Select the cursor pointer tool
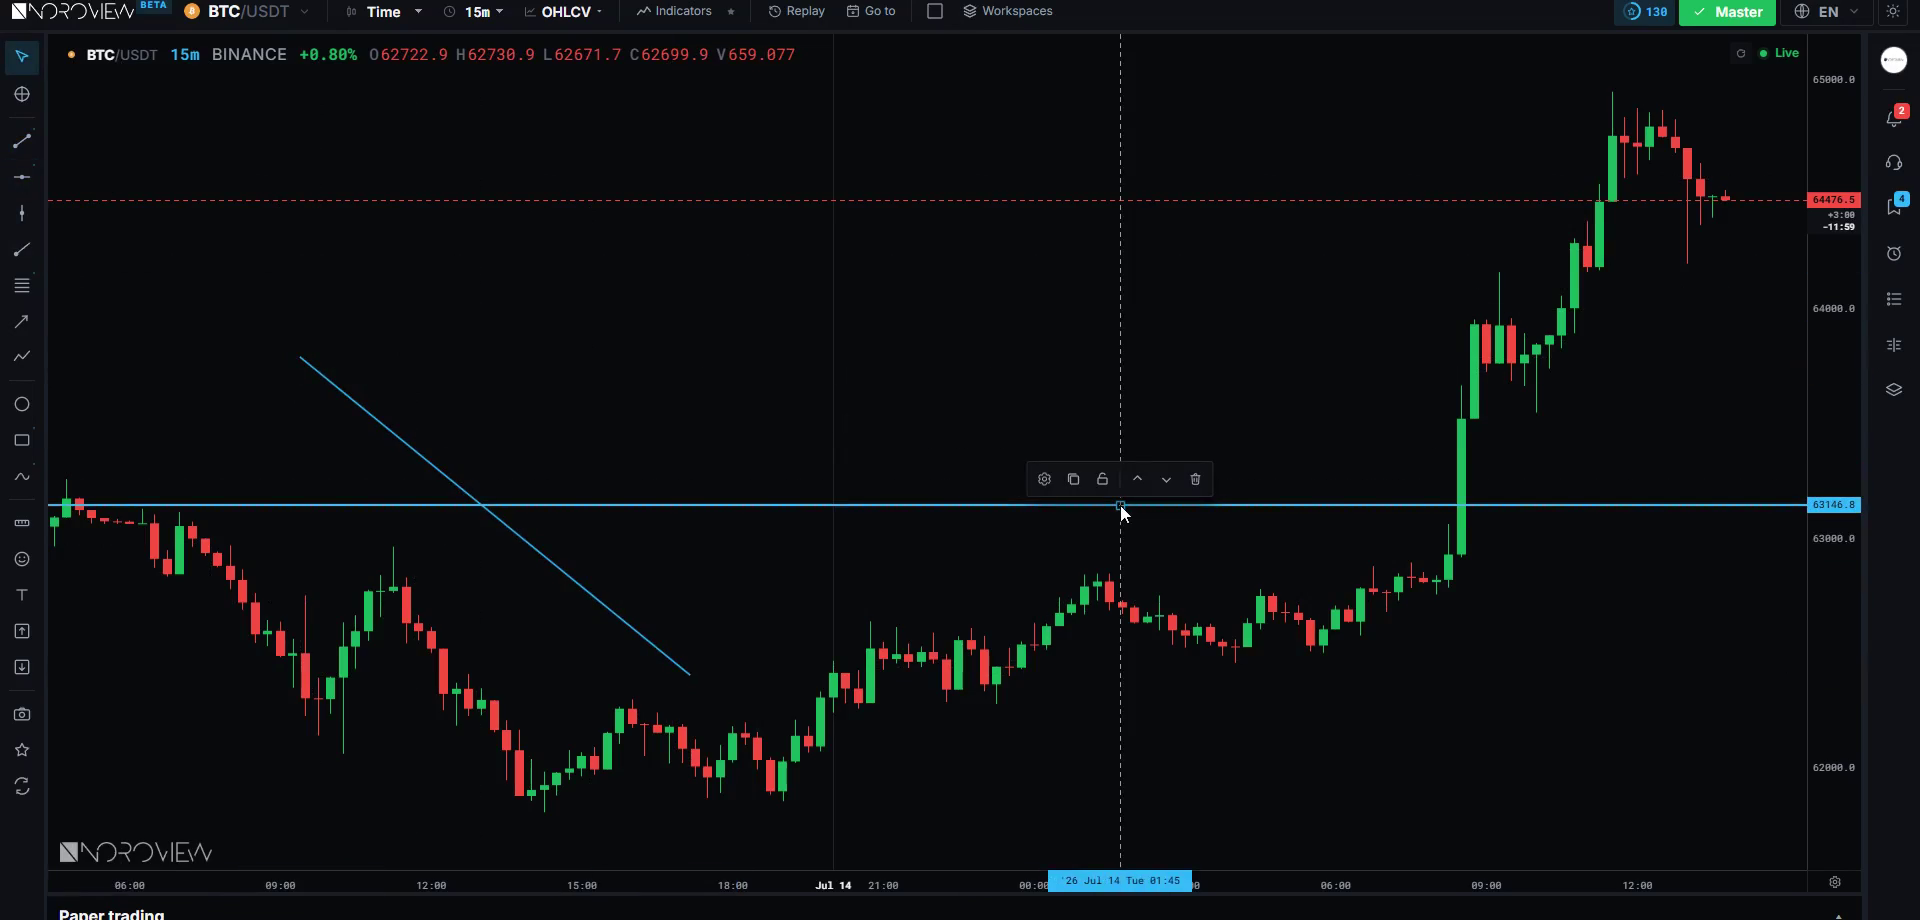 tap(22, 56)
